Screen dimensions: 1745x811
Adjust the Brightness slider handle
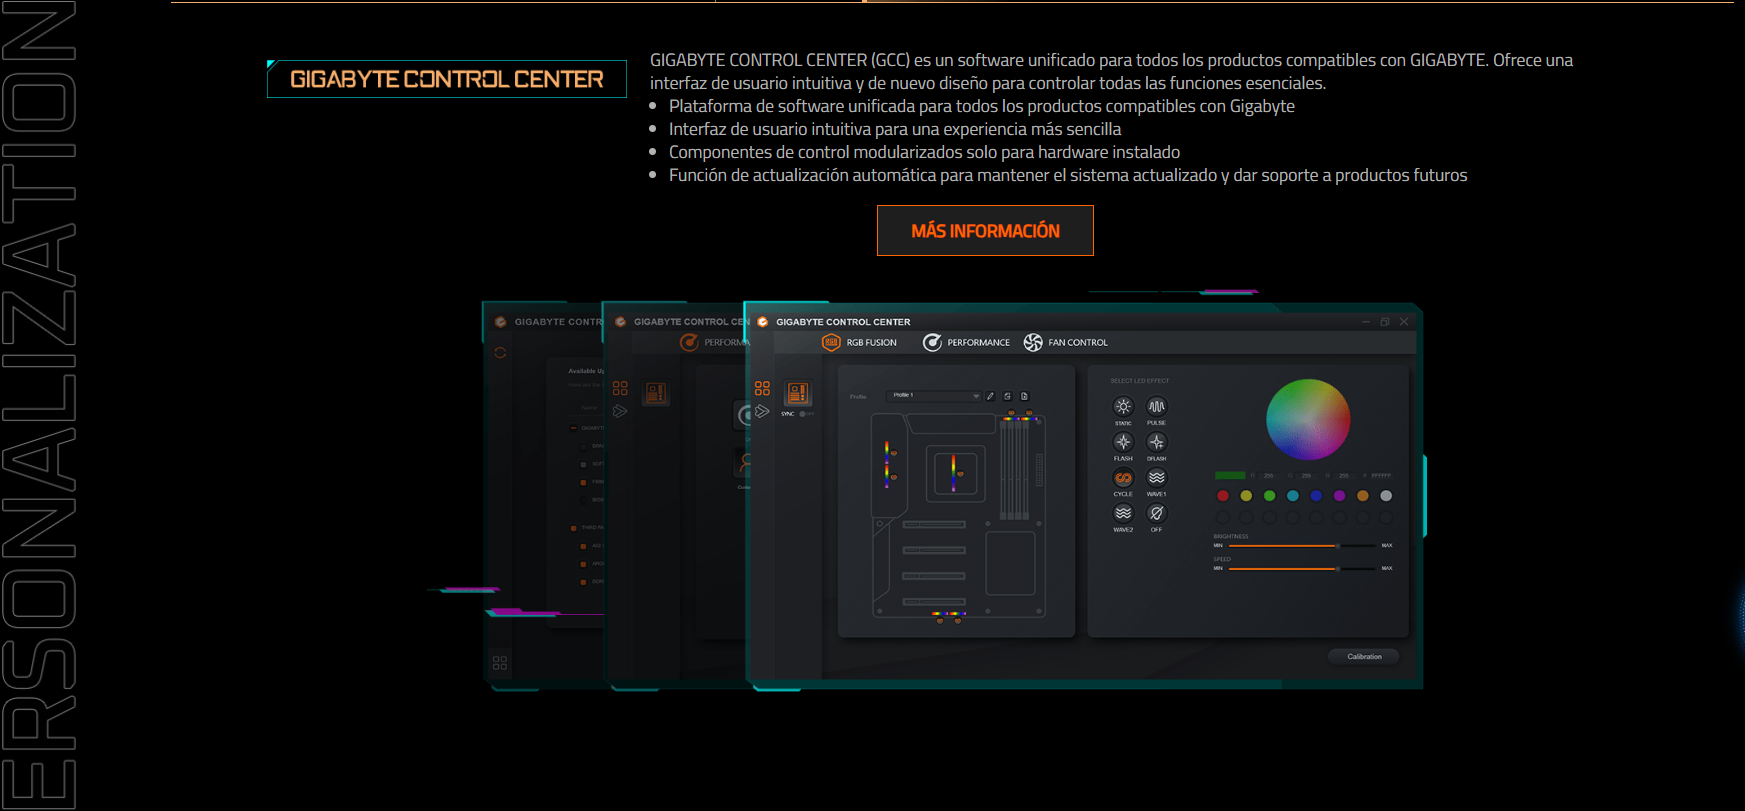coord(1338,546)
